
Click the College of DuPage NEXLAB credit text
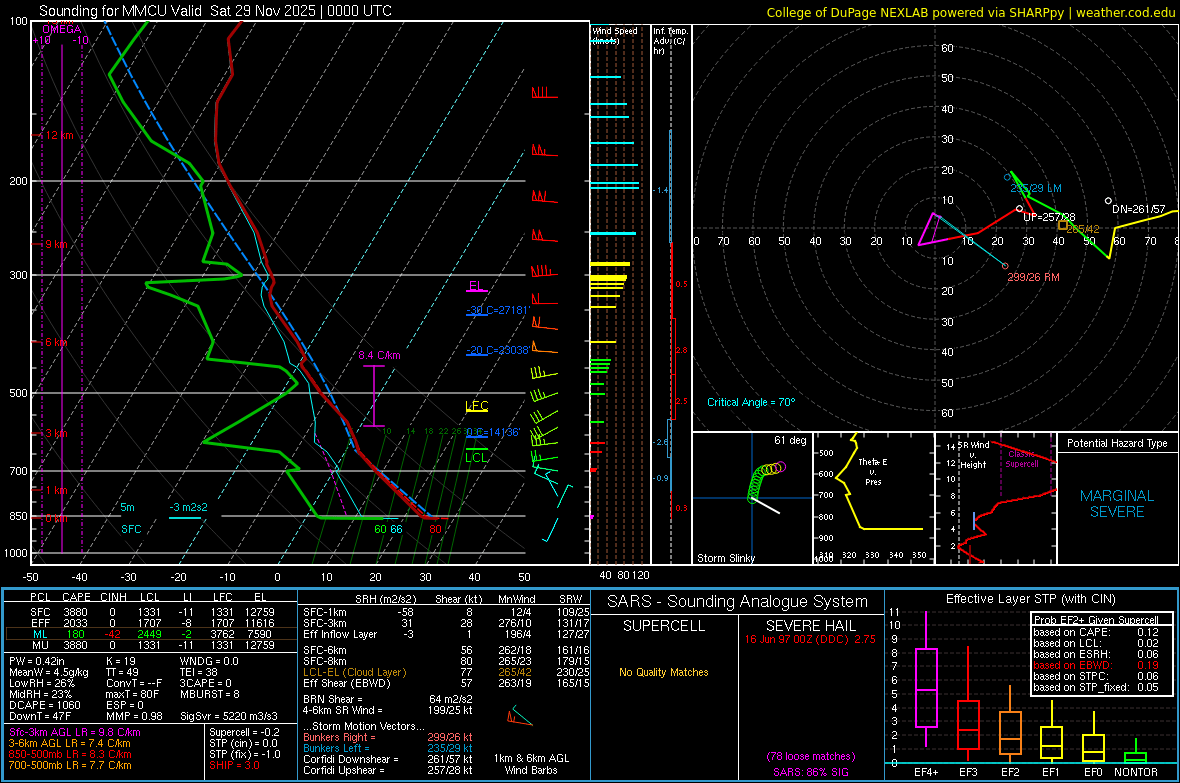pyautogui.click(x=971, y=12)
